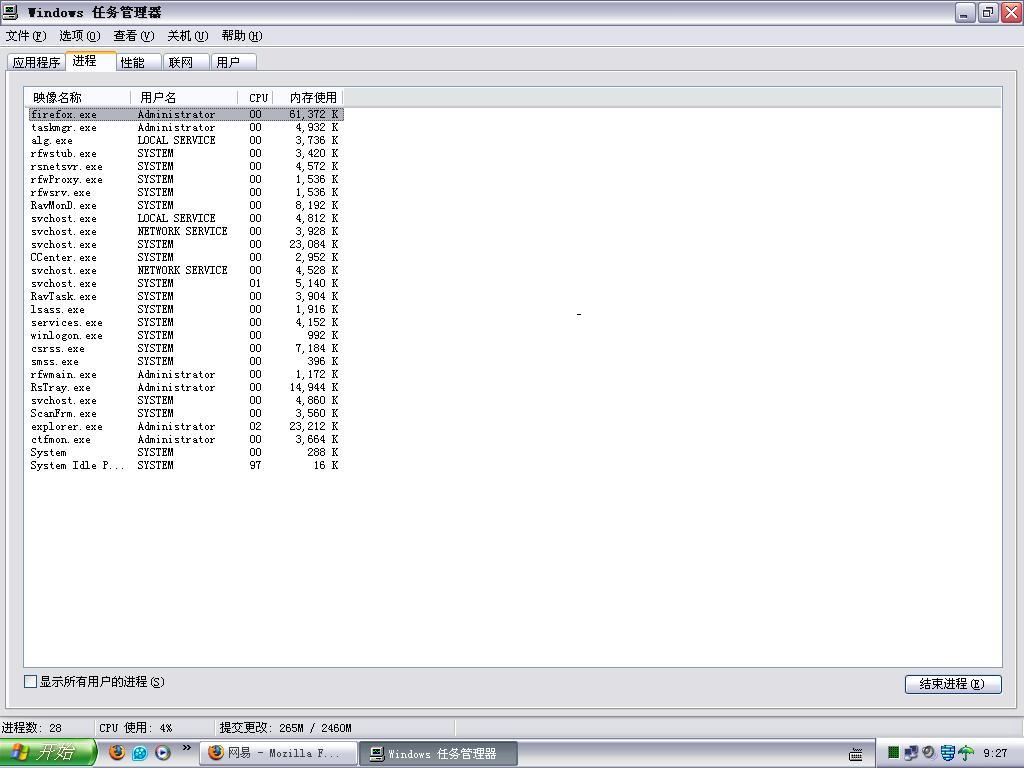This screenshot has height=768, width=1024.
Task: Select RavMonD.exe process row
Action: pos(186,206)
